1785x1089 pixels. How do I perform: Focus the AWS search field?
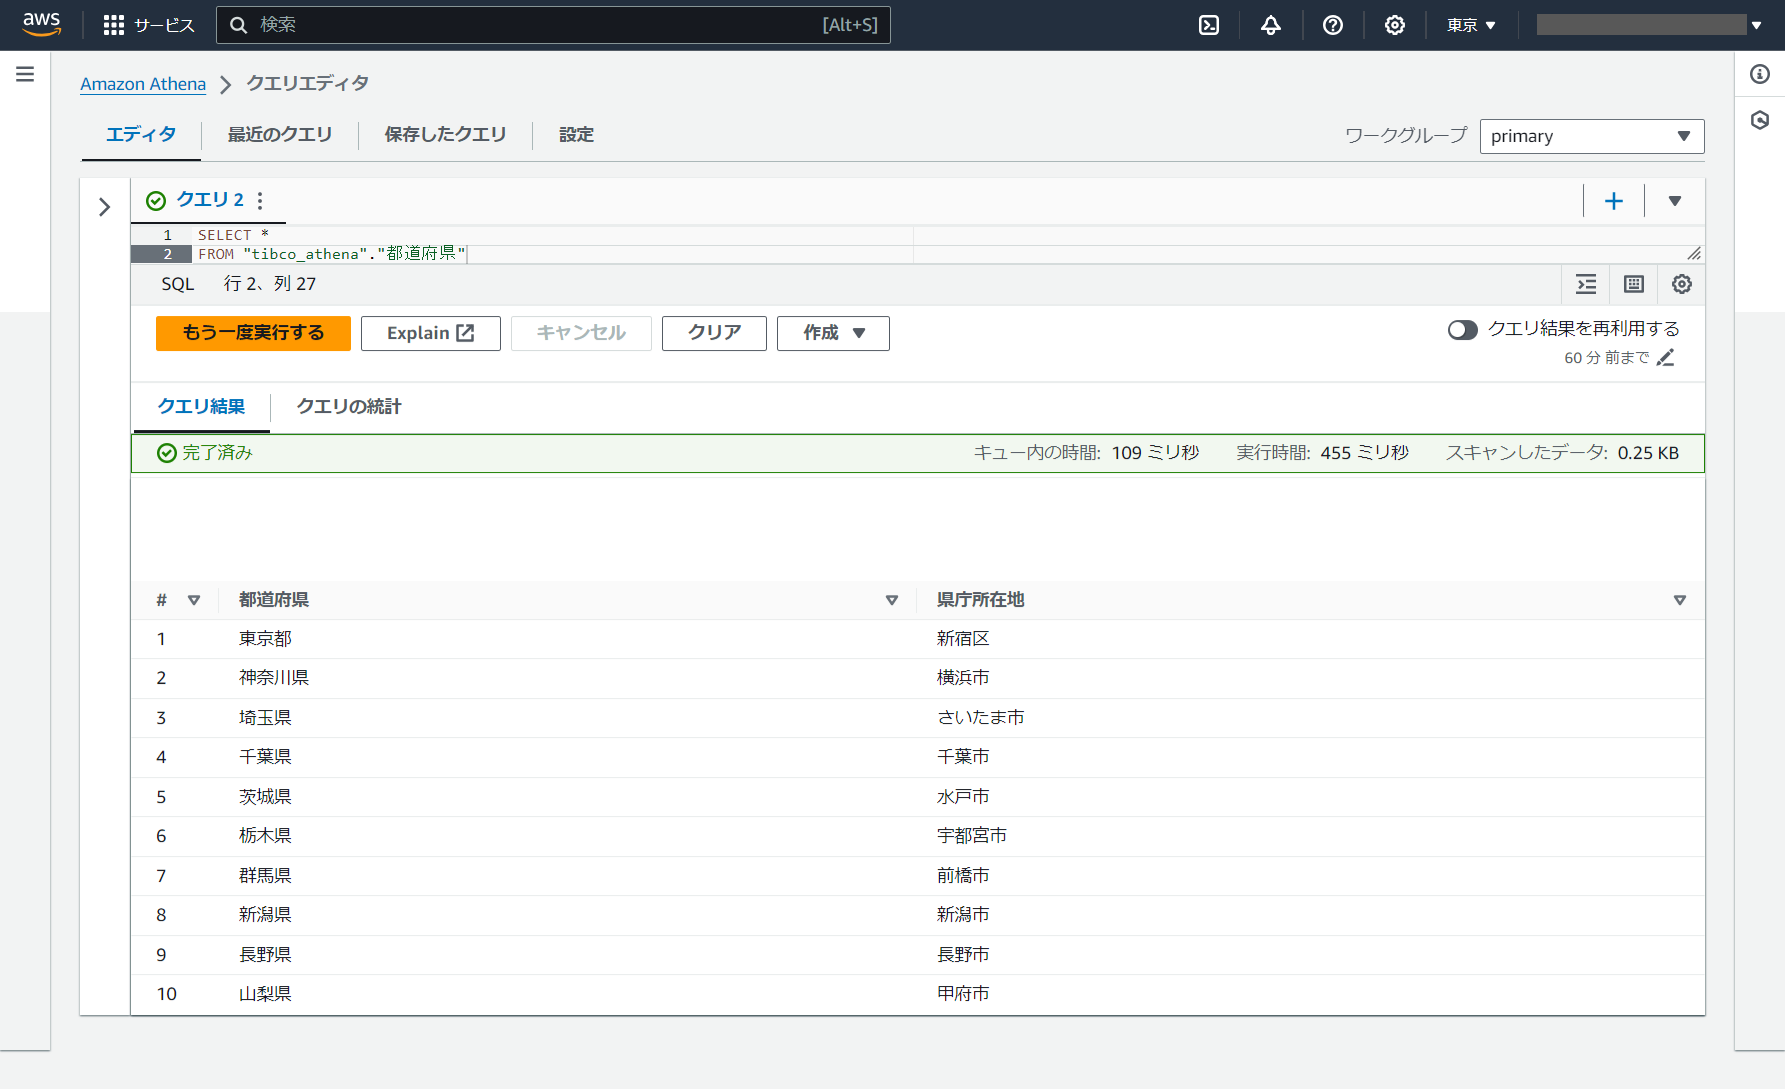[x=553, y=25]
